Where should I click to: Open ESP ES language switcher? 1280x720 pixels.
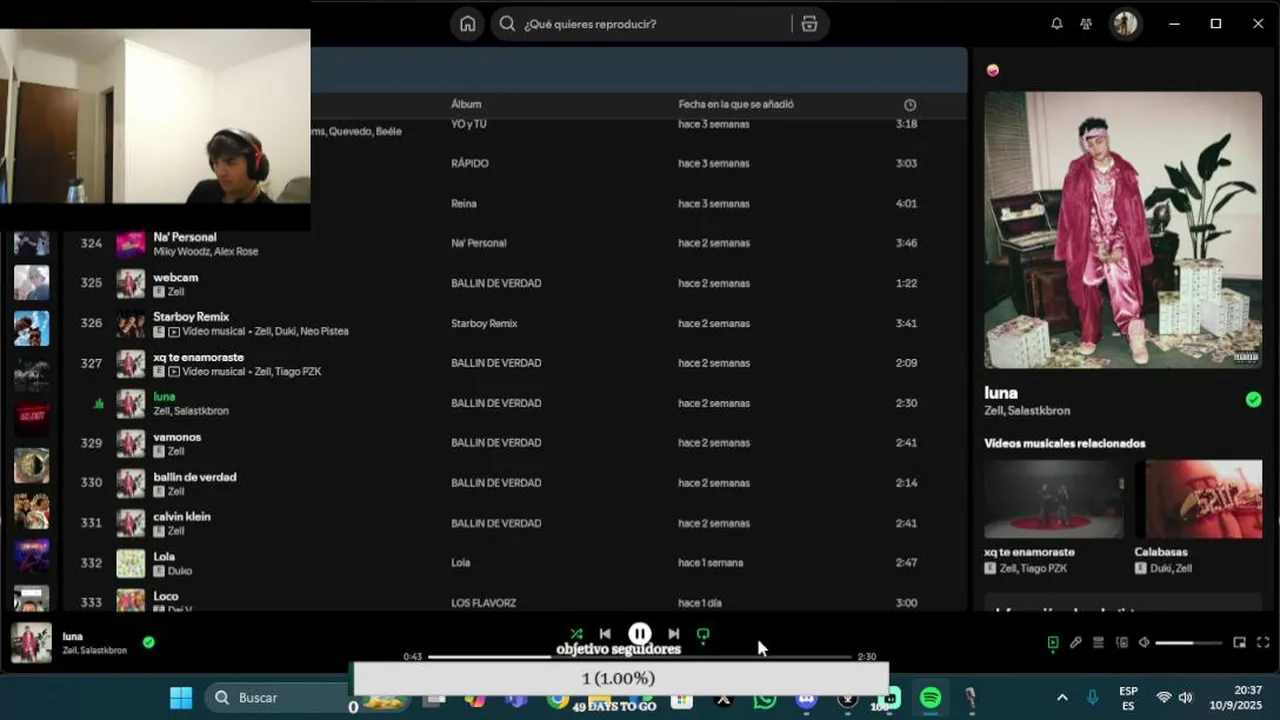[1128, 698]
